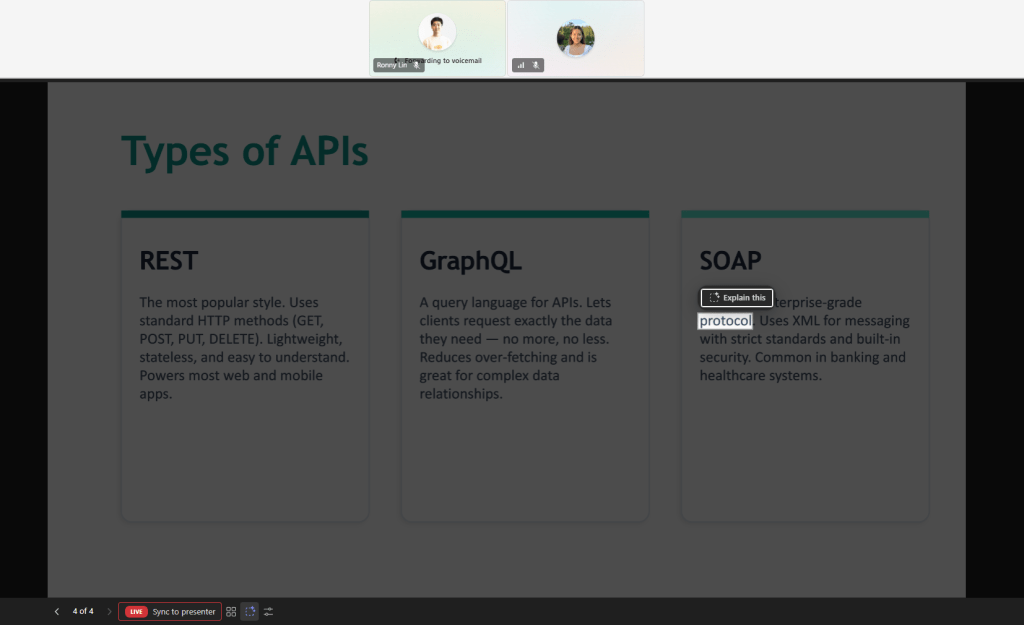Select the 4 of 4 slide counter
This screenshot has height=625, width=1024.
pyautogui.click(x=83, y=611)
